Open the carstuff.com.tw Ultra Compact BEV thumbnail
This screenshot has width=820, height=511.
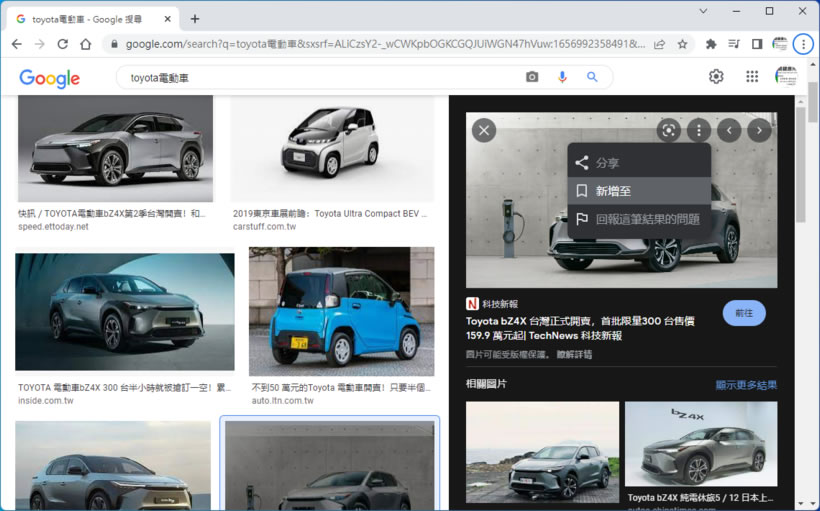pos(332,149)
